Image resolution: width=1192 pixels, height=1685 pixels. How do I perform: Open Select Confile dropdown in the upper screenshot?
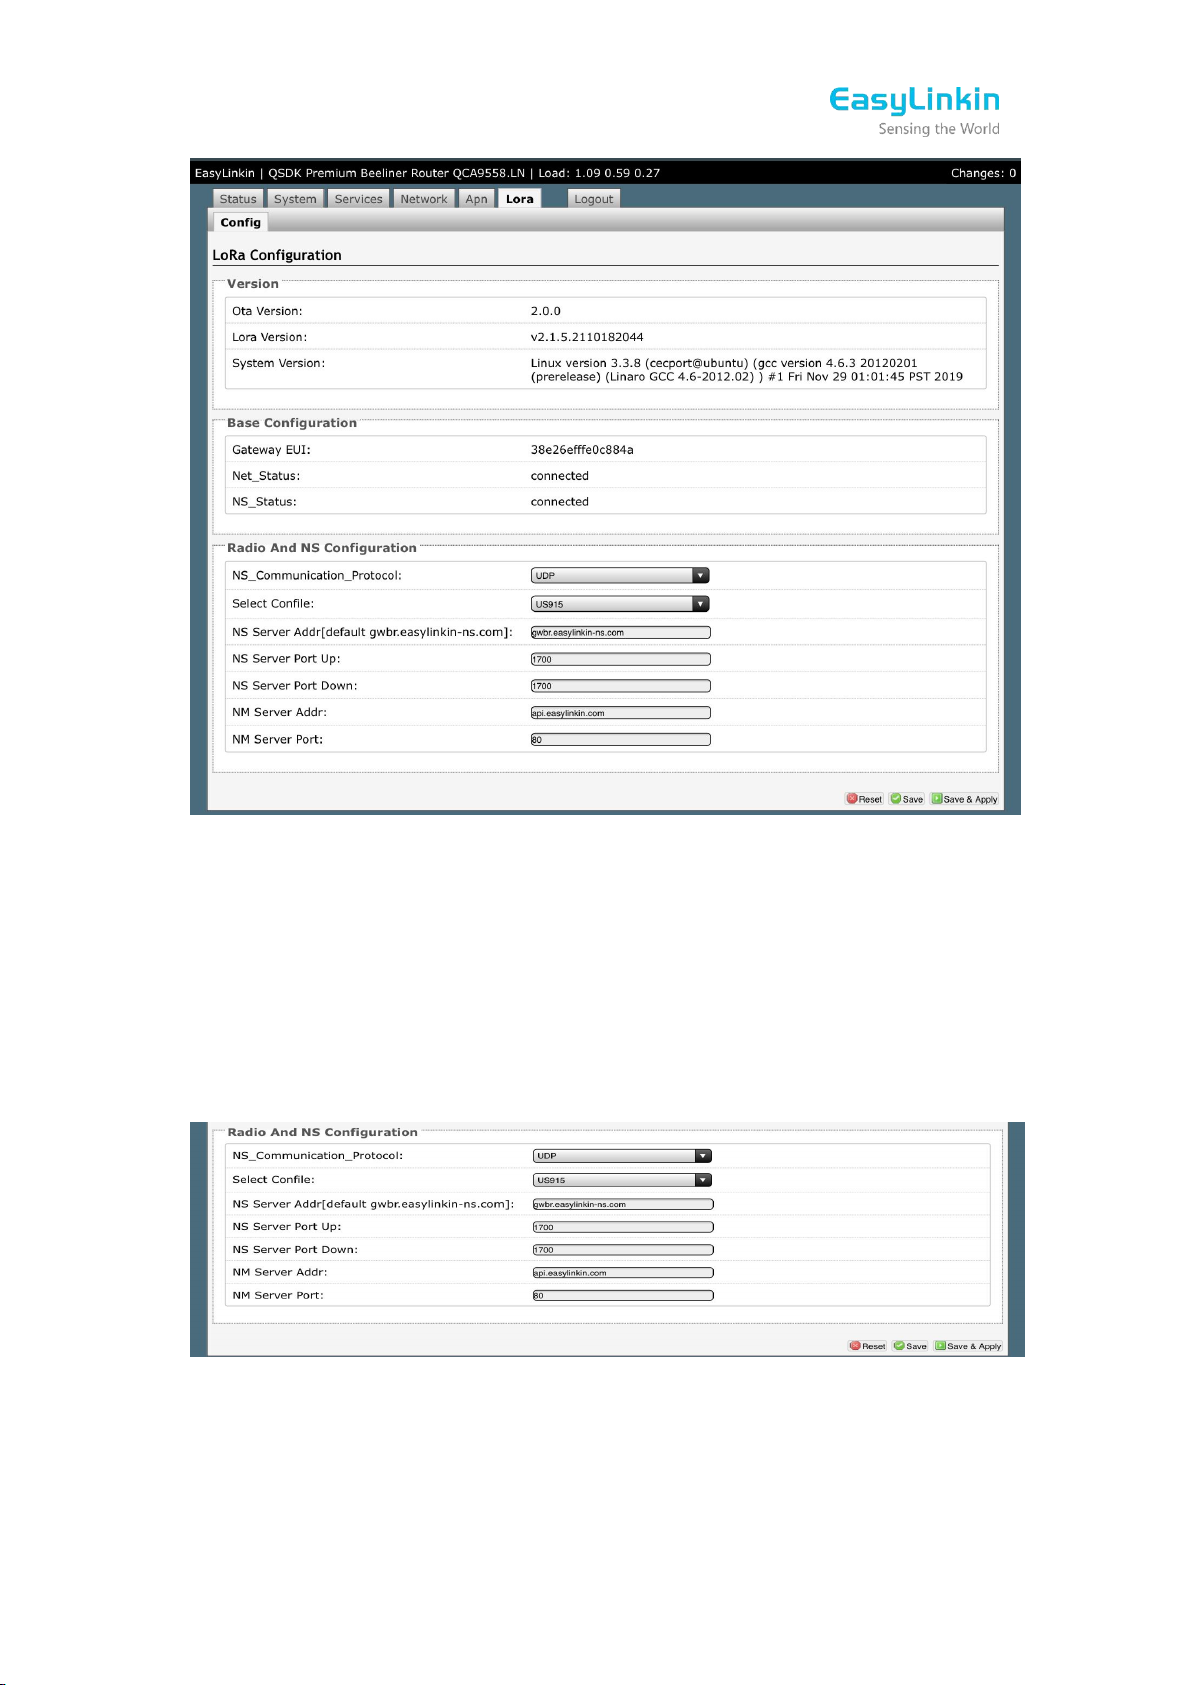620,604
